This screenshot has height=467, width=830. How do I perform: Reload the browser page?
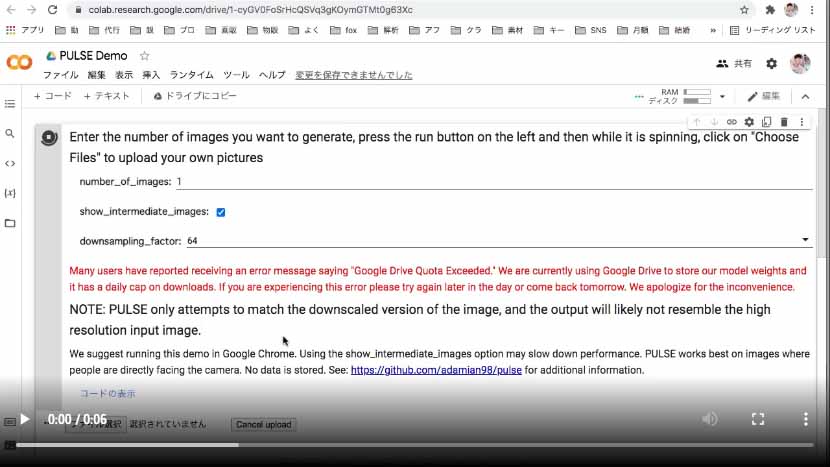(52, 10)
